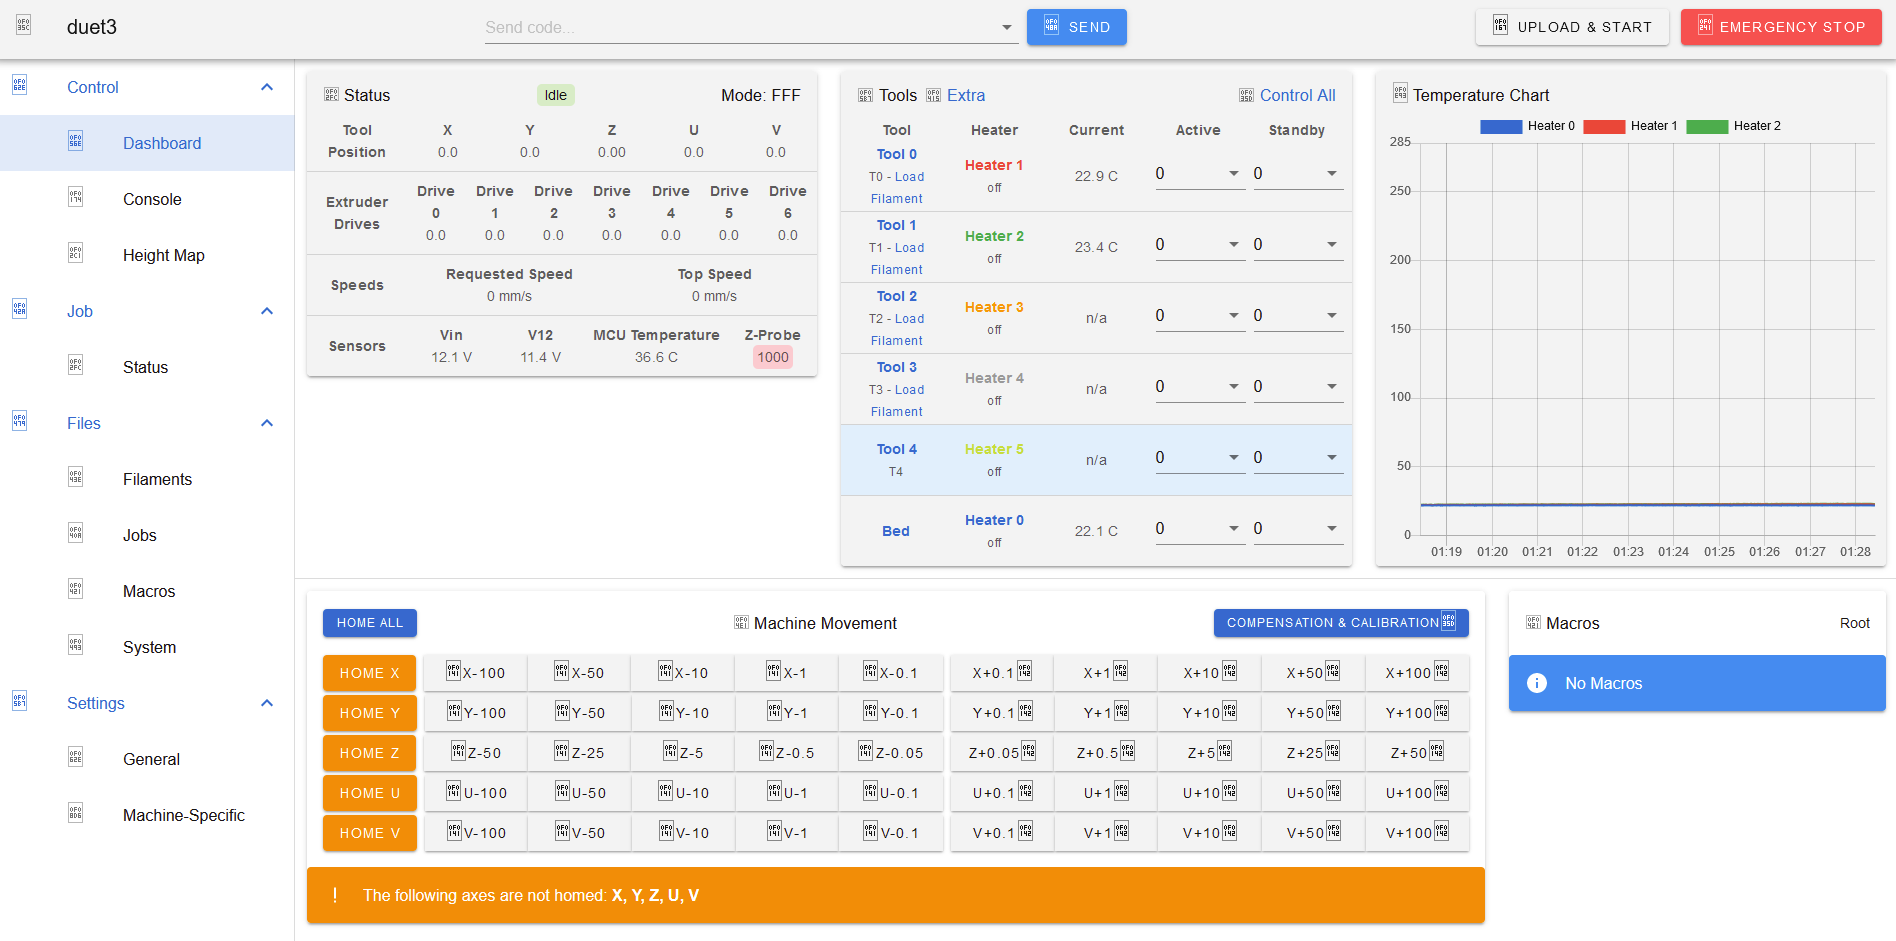Viewport: 1896px width, 941px height.
Task: Click the Control section icon
Action: [x=19, y=85]
